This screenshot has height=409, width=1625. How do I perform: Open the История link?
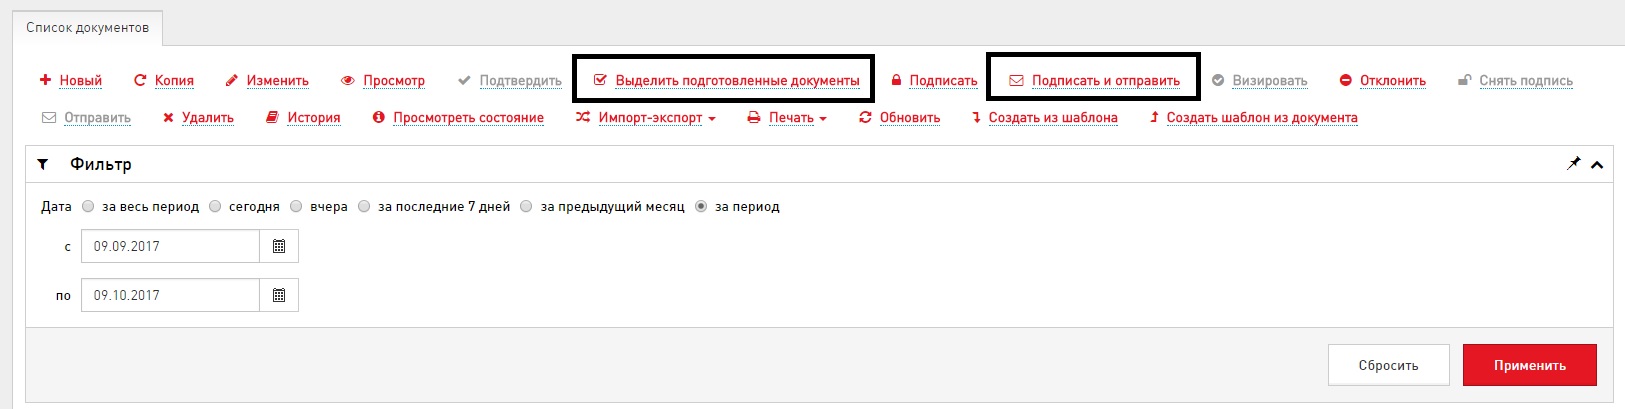pos(314,117)
